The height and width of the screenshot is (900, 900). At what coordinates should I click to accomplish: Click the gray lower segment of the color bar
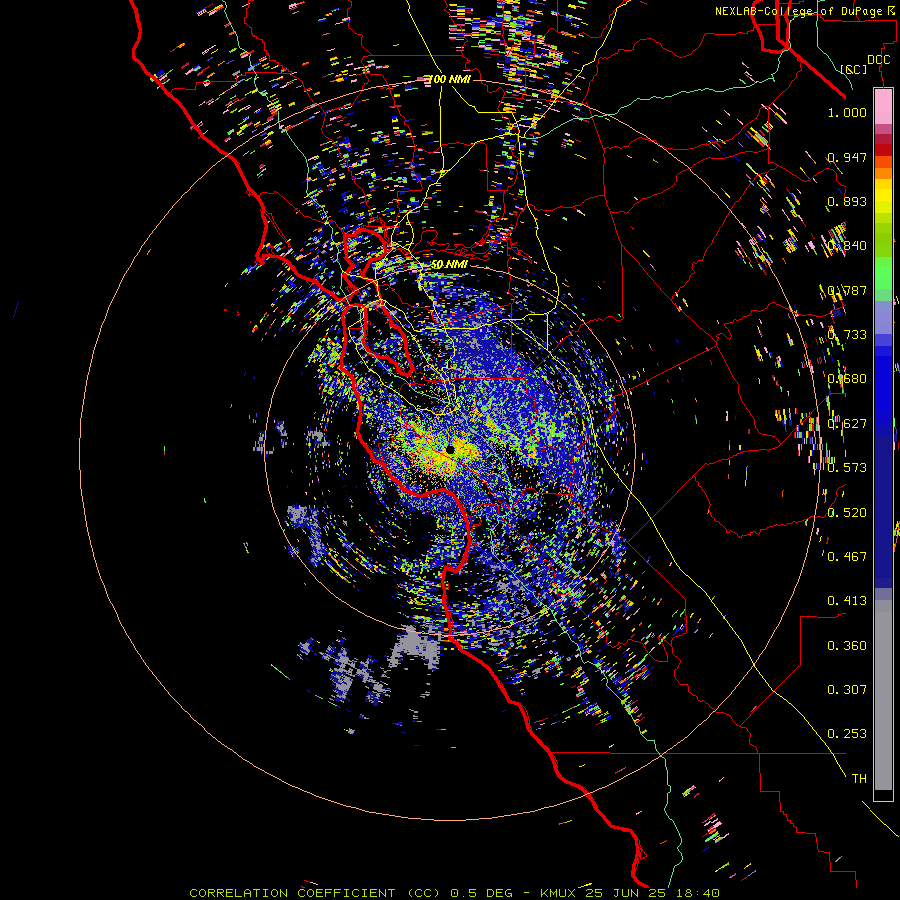[883, 695]
